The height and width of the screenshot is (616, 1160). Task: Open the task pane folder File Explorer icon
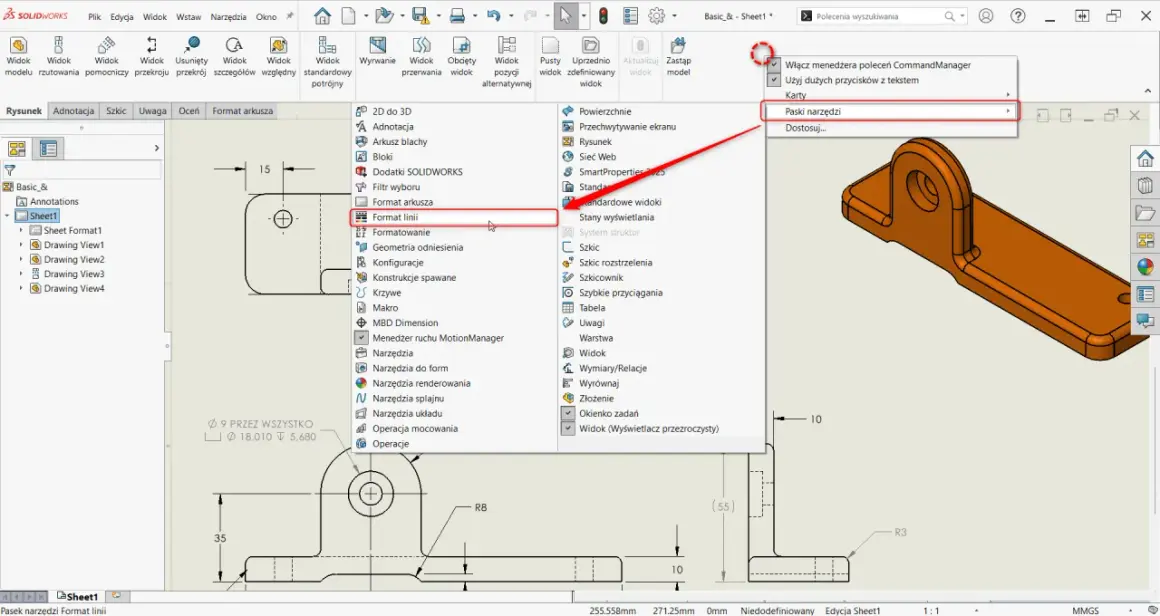pos(1144,213)
